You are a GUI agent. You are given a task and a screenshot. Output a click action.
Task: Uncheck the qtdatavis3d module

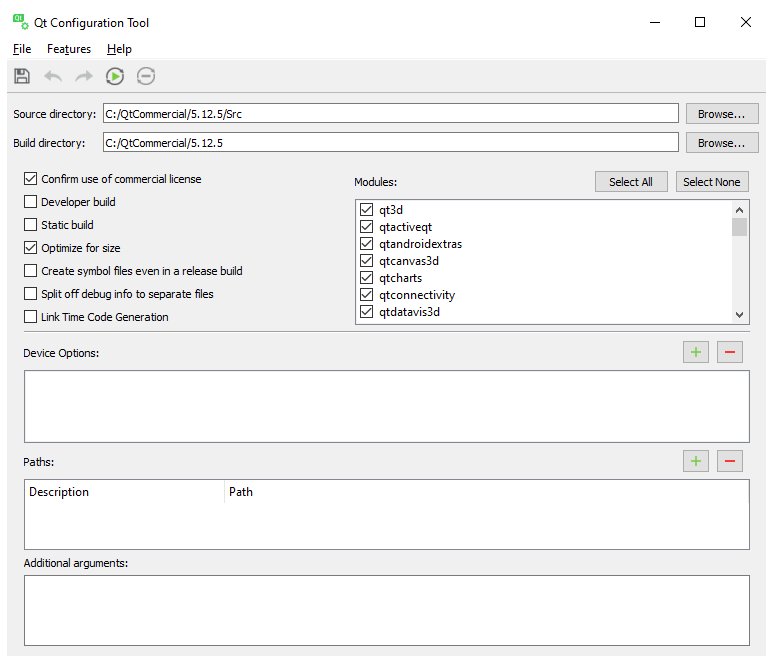tap(366, 312)
